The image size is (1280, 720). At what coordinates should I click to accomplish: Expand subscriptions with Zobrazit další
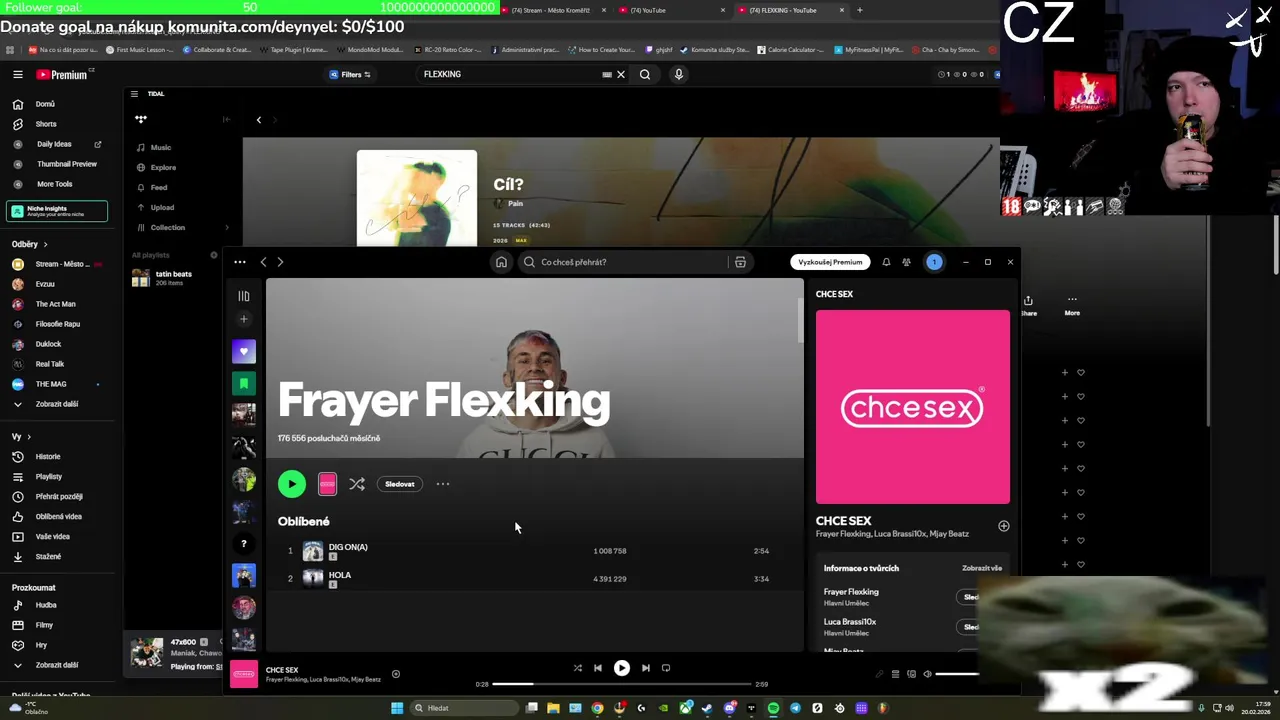[x=56, y=404]
